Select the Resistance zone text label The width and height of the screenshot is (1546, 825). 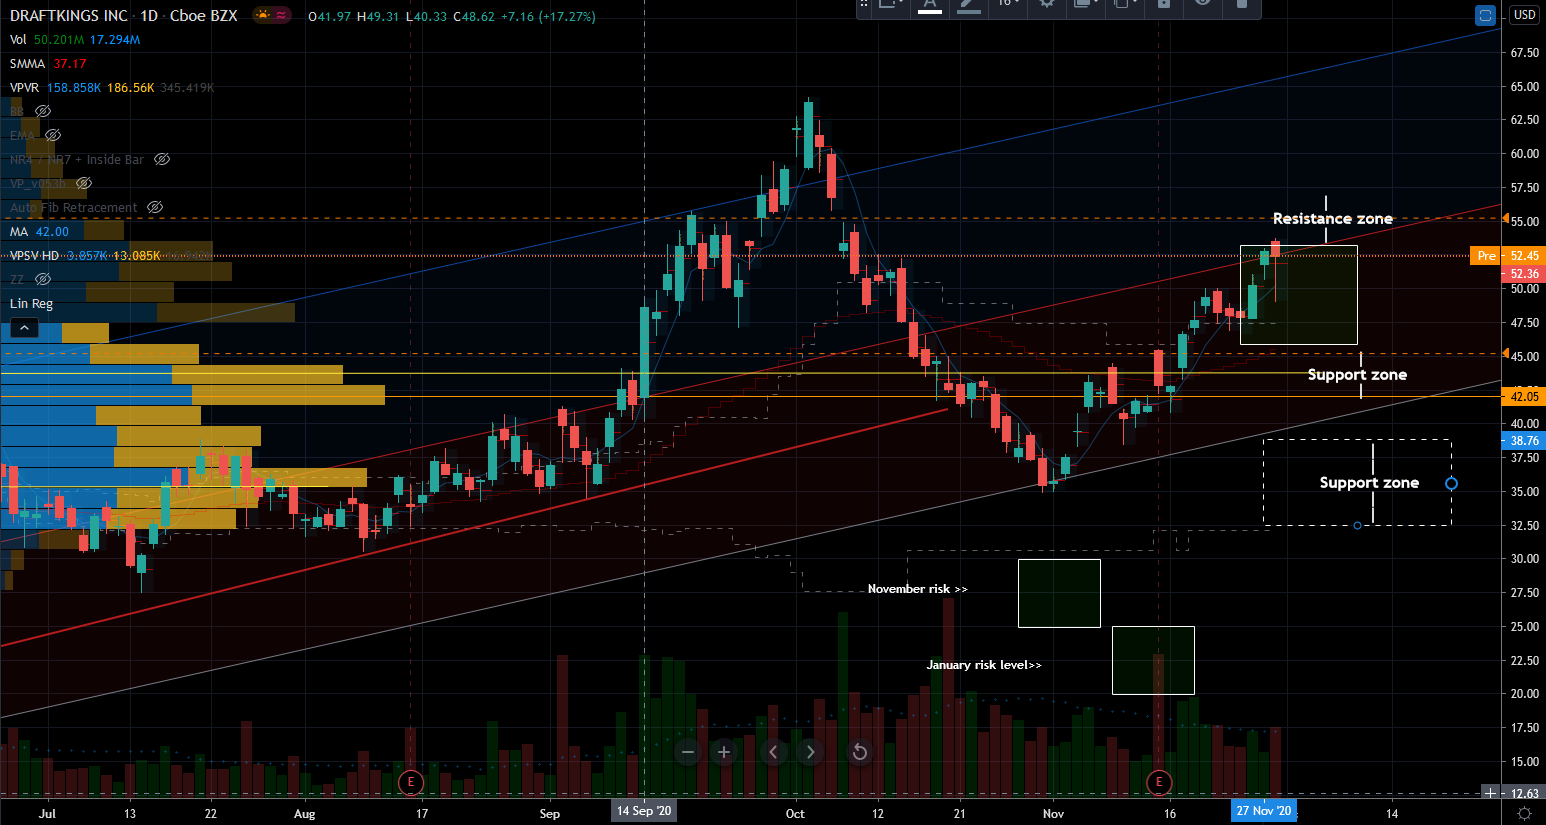(x=1332, y=219)
